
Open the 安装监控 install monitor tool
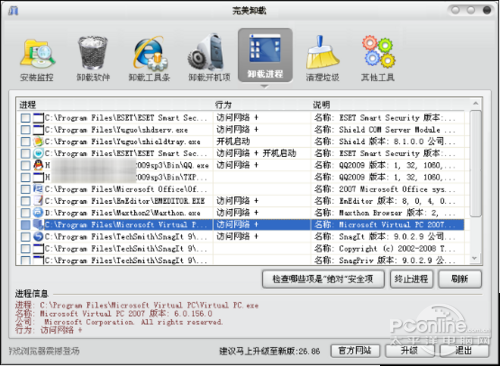[37, 60]
